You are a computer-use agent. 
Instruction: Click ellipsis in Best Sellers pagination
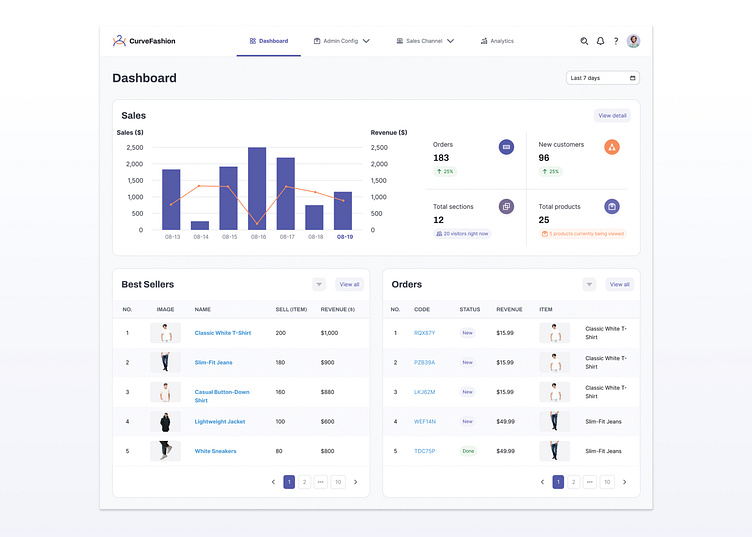tap(320, 482)
